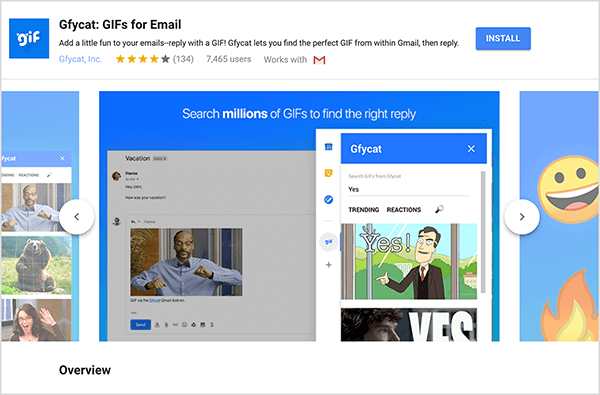
Task: Click the 7,465 users text
Action: tap(228, 59)
